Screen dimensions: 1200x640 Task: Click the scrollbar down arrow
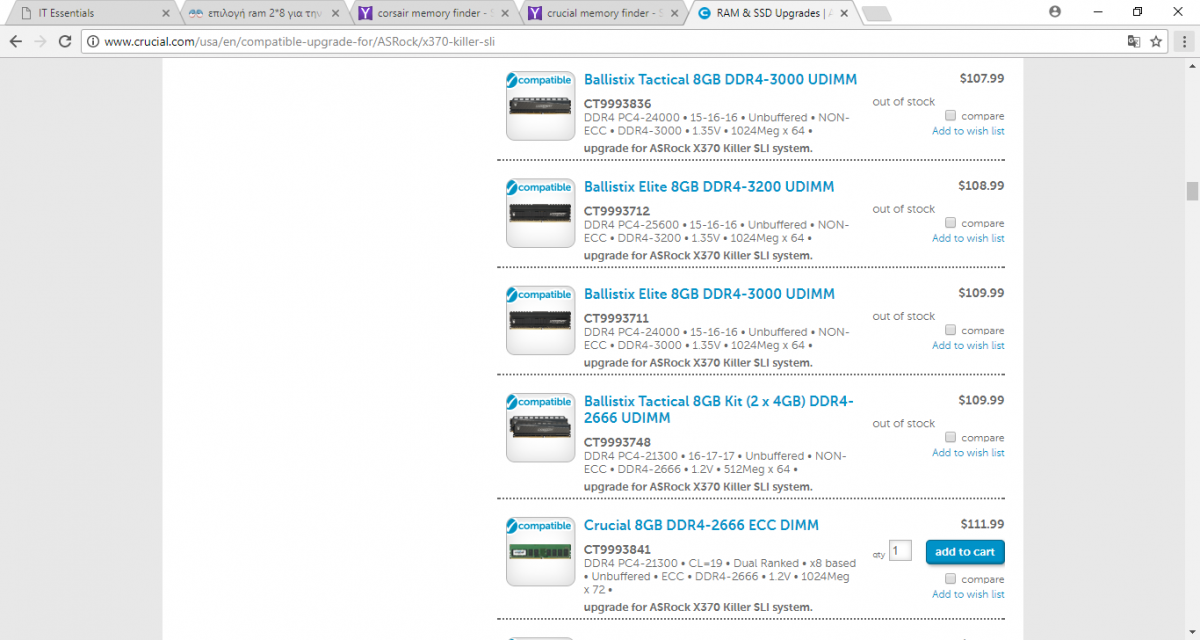click(x=1192, y=633)
